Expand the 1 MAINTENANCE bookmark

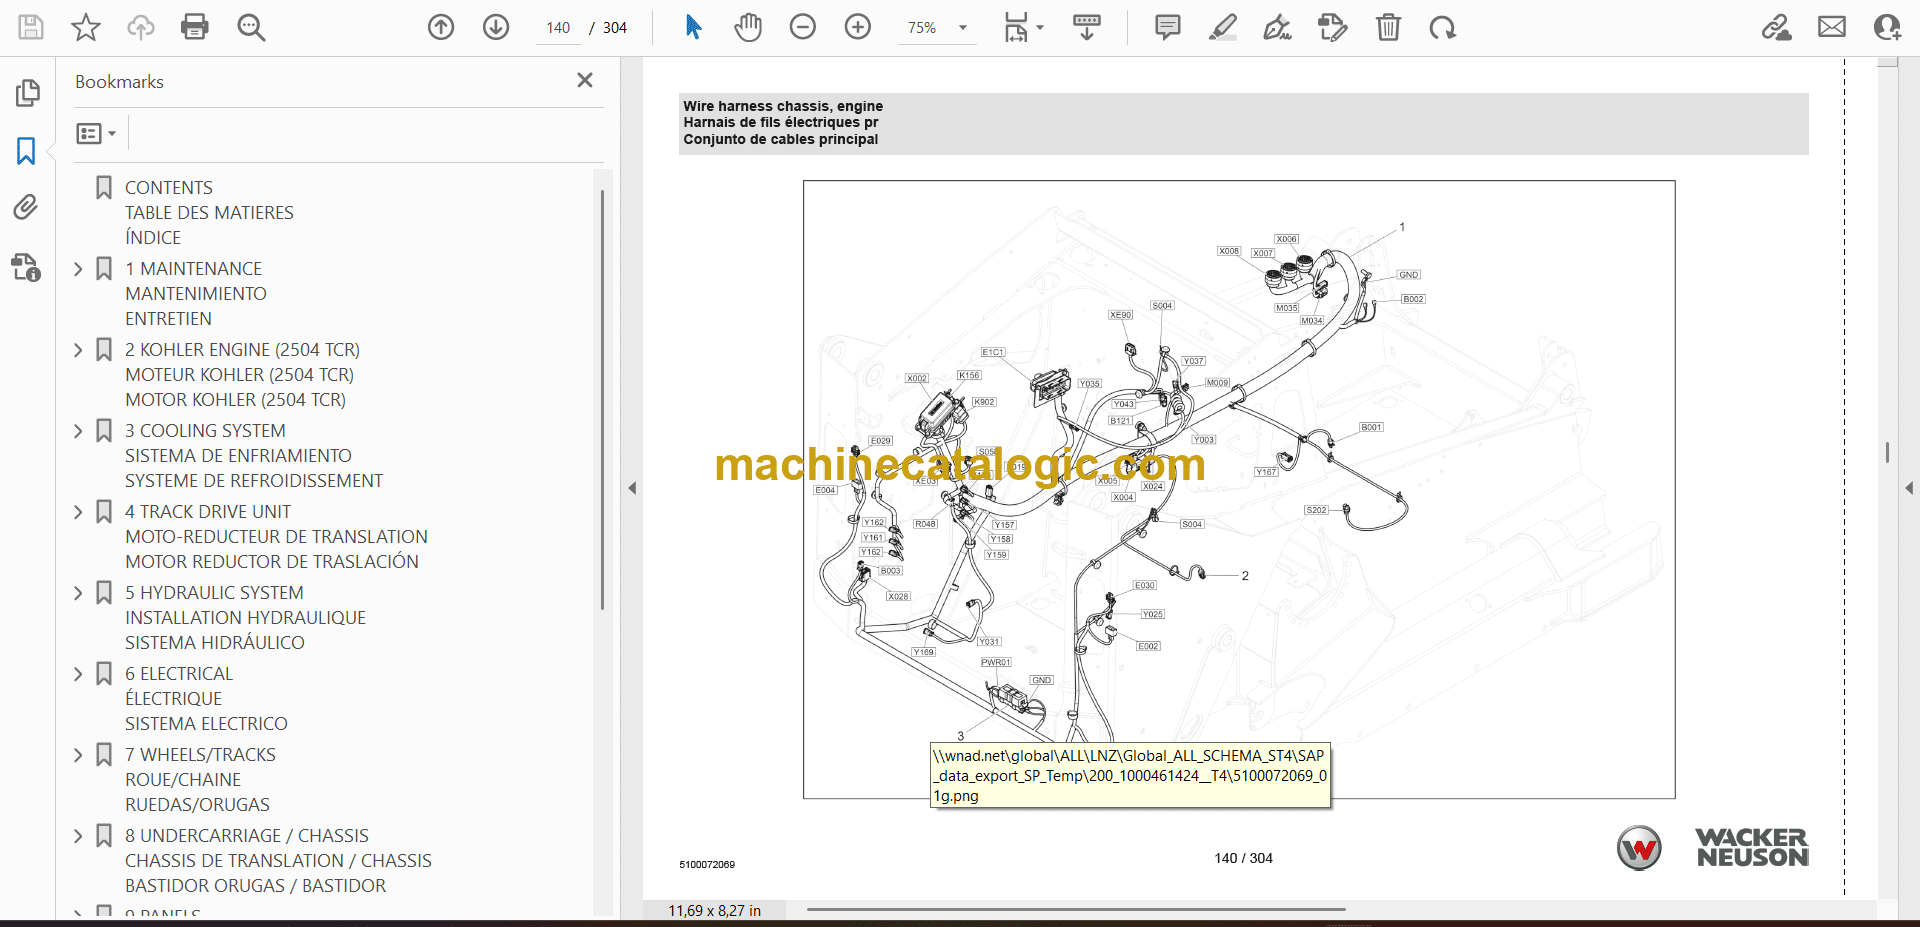[x=78, y=269]
